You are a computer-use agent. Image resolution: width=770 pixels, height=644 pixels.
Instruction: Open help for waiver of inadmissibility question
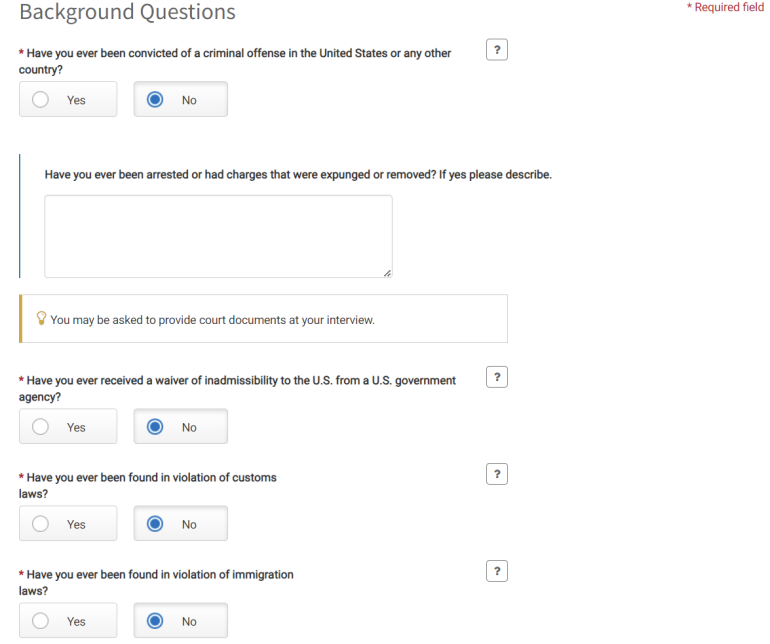497,377
